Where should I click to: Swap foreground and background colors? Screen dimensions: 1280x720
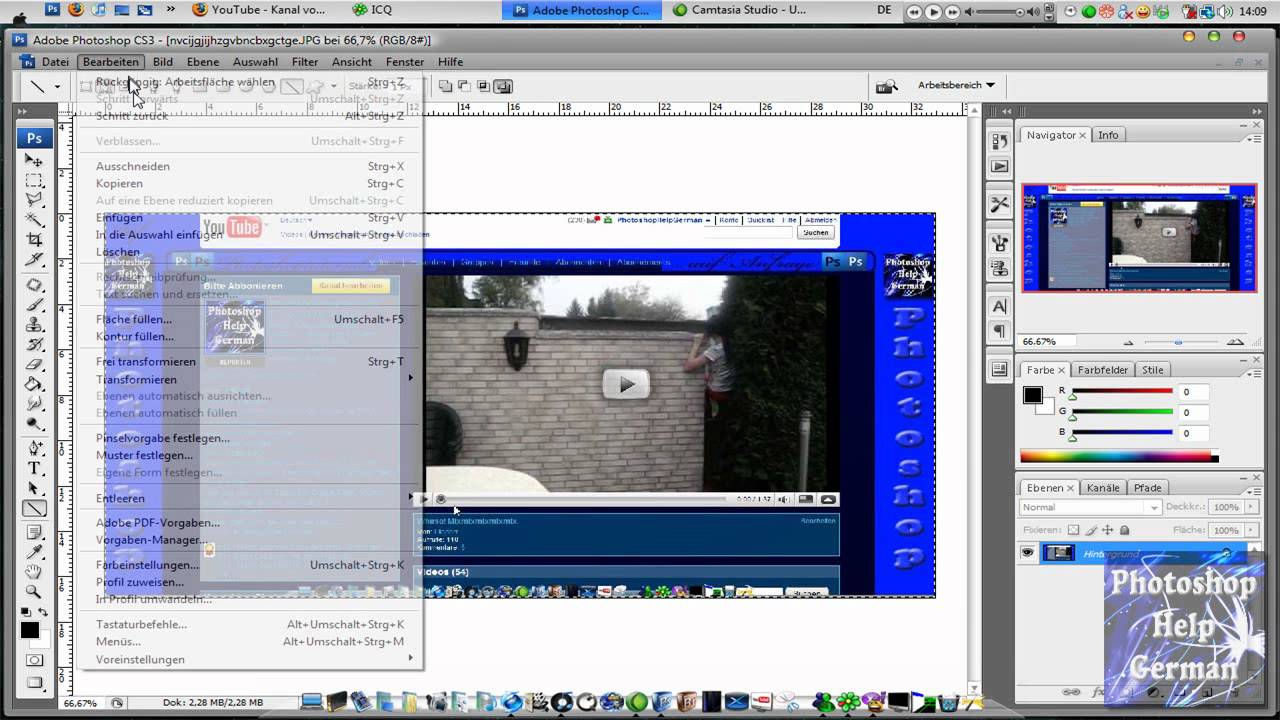pyautogui.click(x=43, y=612)
